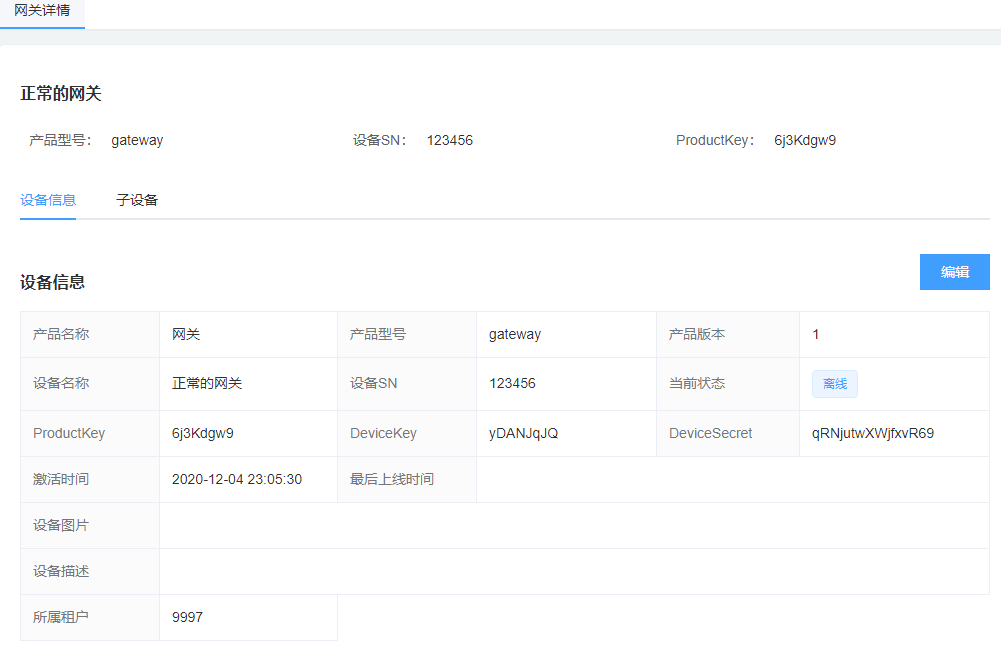
Task: Click the empty 最后上线时间 value cell
Action: click(732, 479)
